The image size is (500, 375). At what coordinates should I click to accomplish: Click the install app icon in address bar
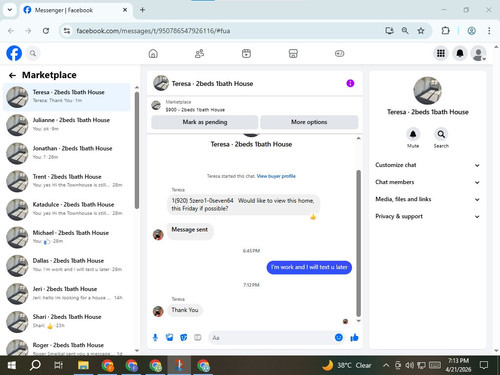click(x=389, y=31)
